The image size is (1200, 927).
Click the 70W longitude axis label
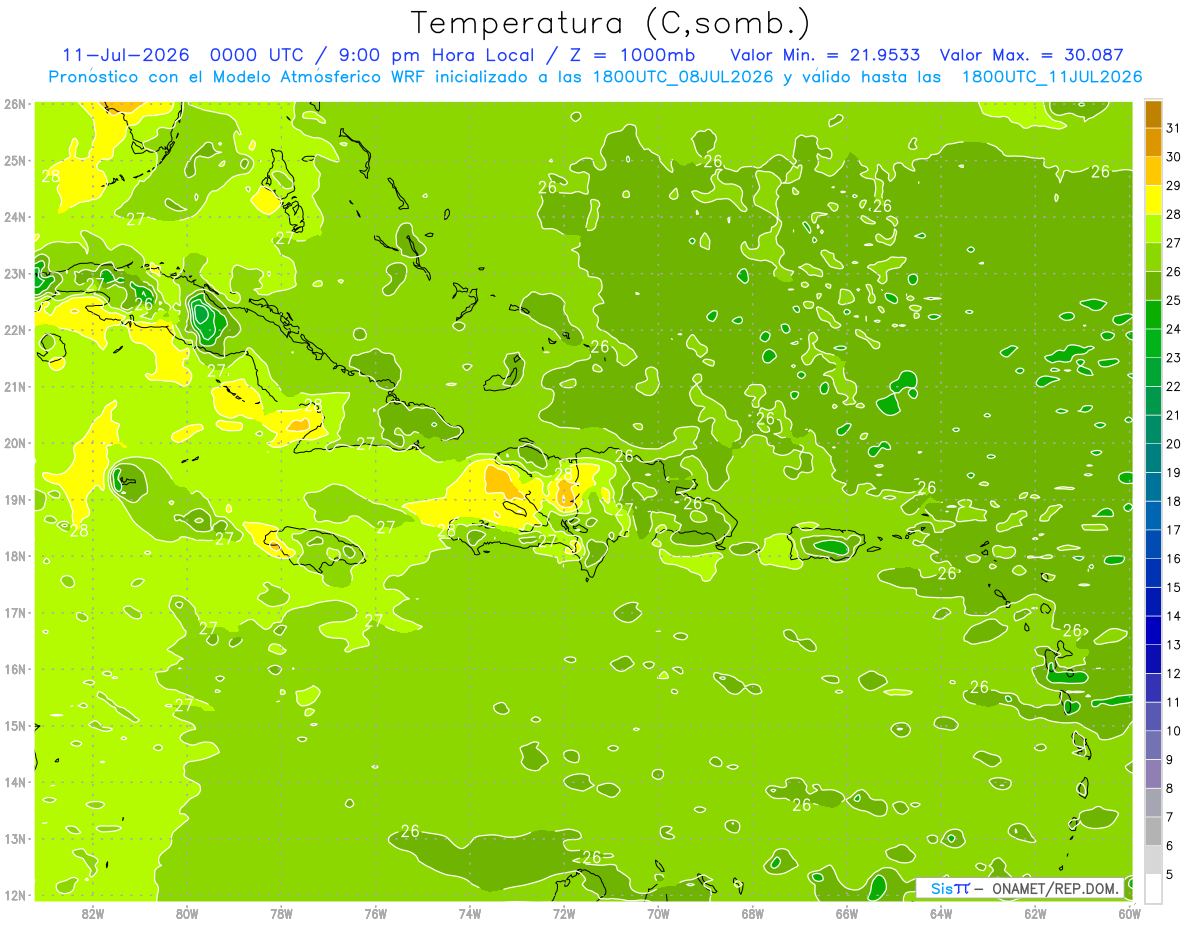tap(658, 913)
